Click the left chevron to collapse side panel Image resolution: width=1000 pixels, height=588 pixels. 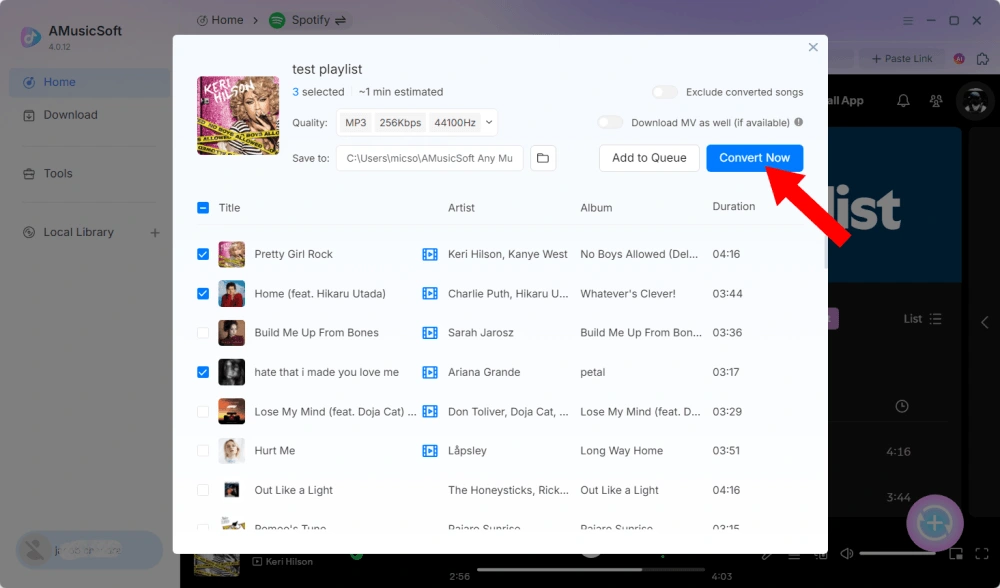(x=985, y=322)
